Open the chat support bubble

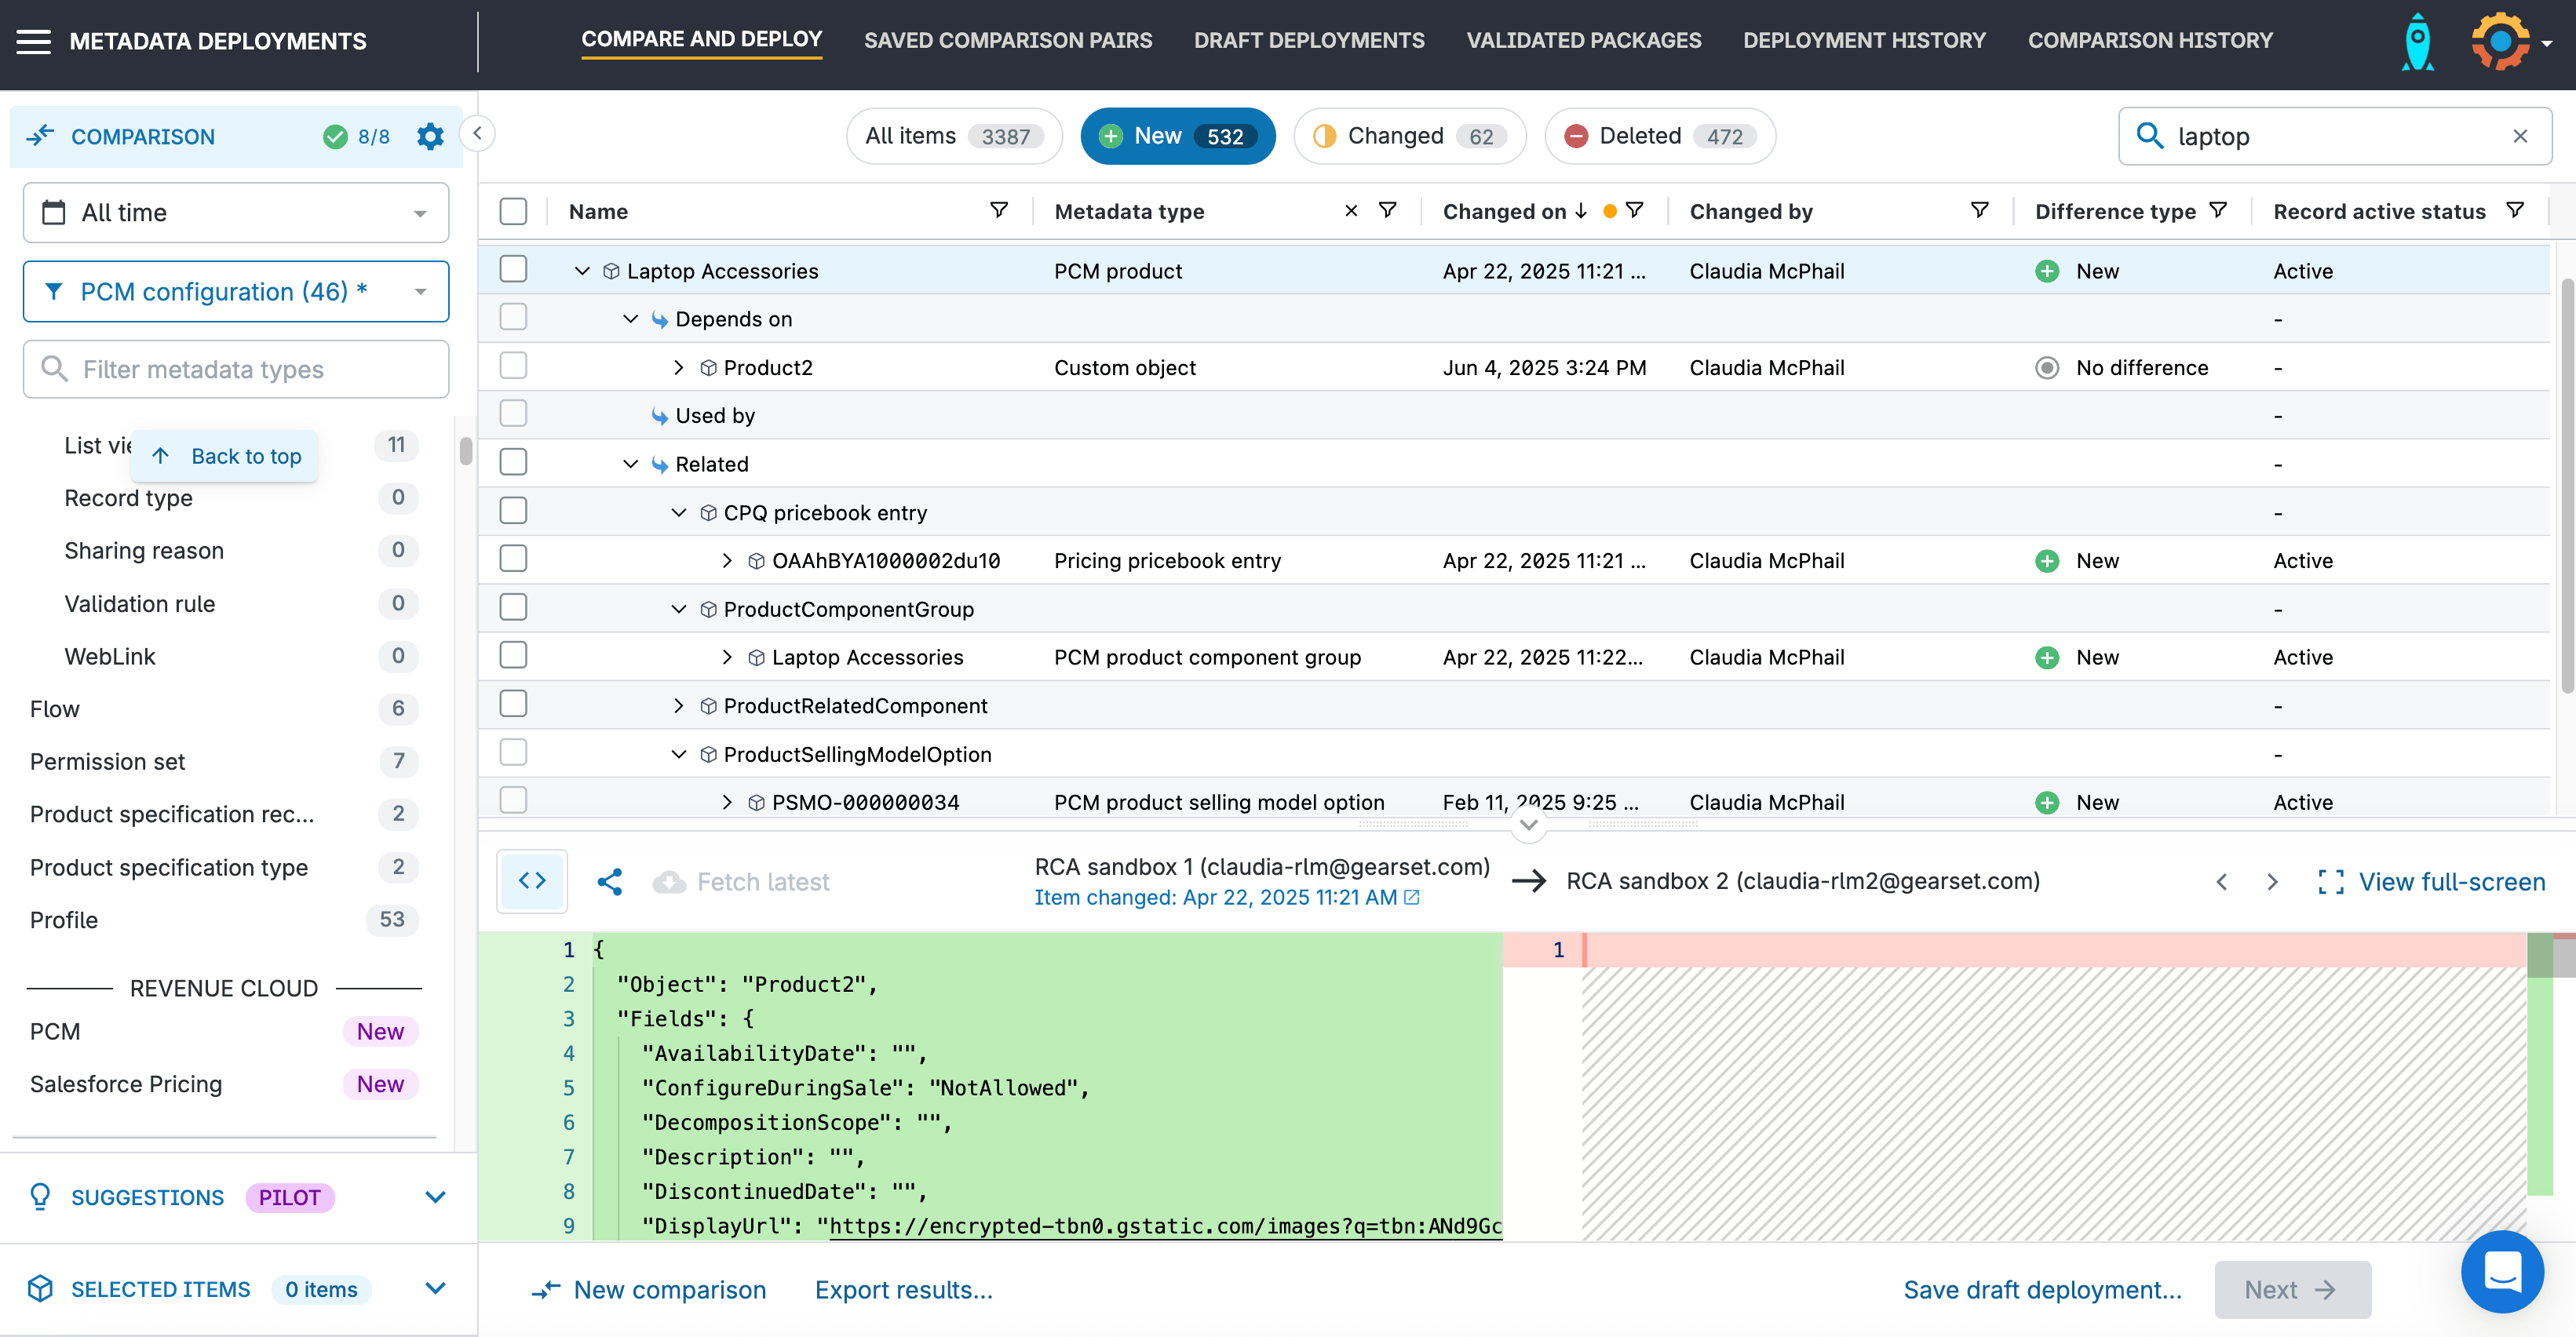pyautogui.click(x=2502, y=1271)
